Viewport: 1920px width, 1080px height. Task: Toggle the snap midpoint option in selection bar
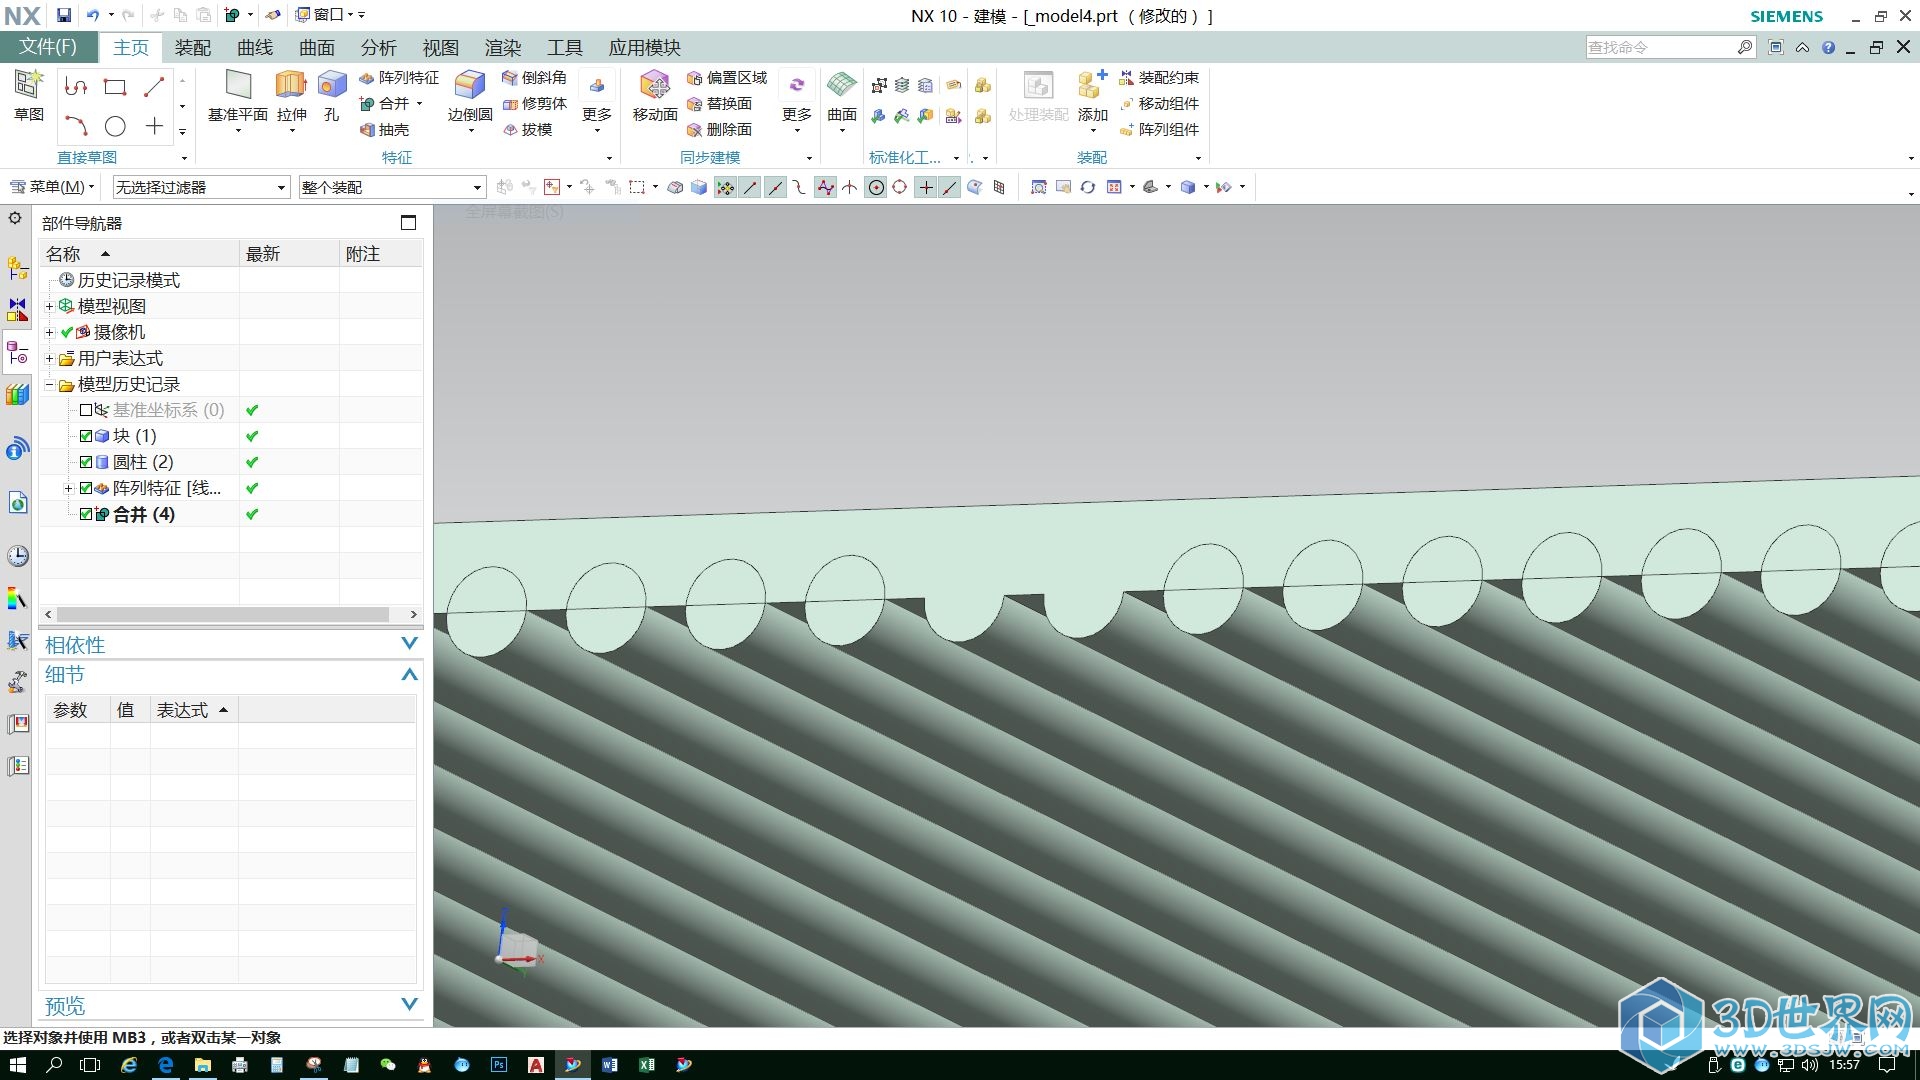(x=775, y=187)
